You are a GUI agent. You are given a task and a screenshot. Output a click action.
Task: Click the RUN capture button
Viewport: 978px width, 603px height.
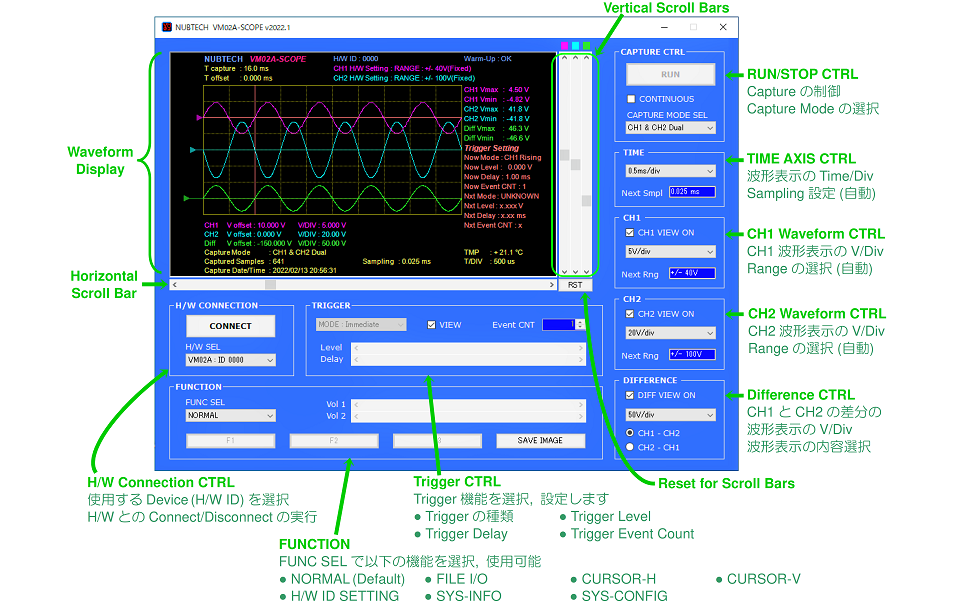tap(671, 74)
